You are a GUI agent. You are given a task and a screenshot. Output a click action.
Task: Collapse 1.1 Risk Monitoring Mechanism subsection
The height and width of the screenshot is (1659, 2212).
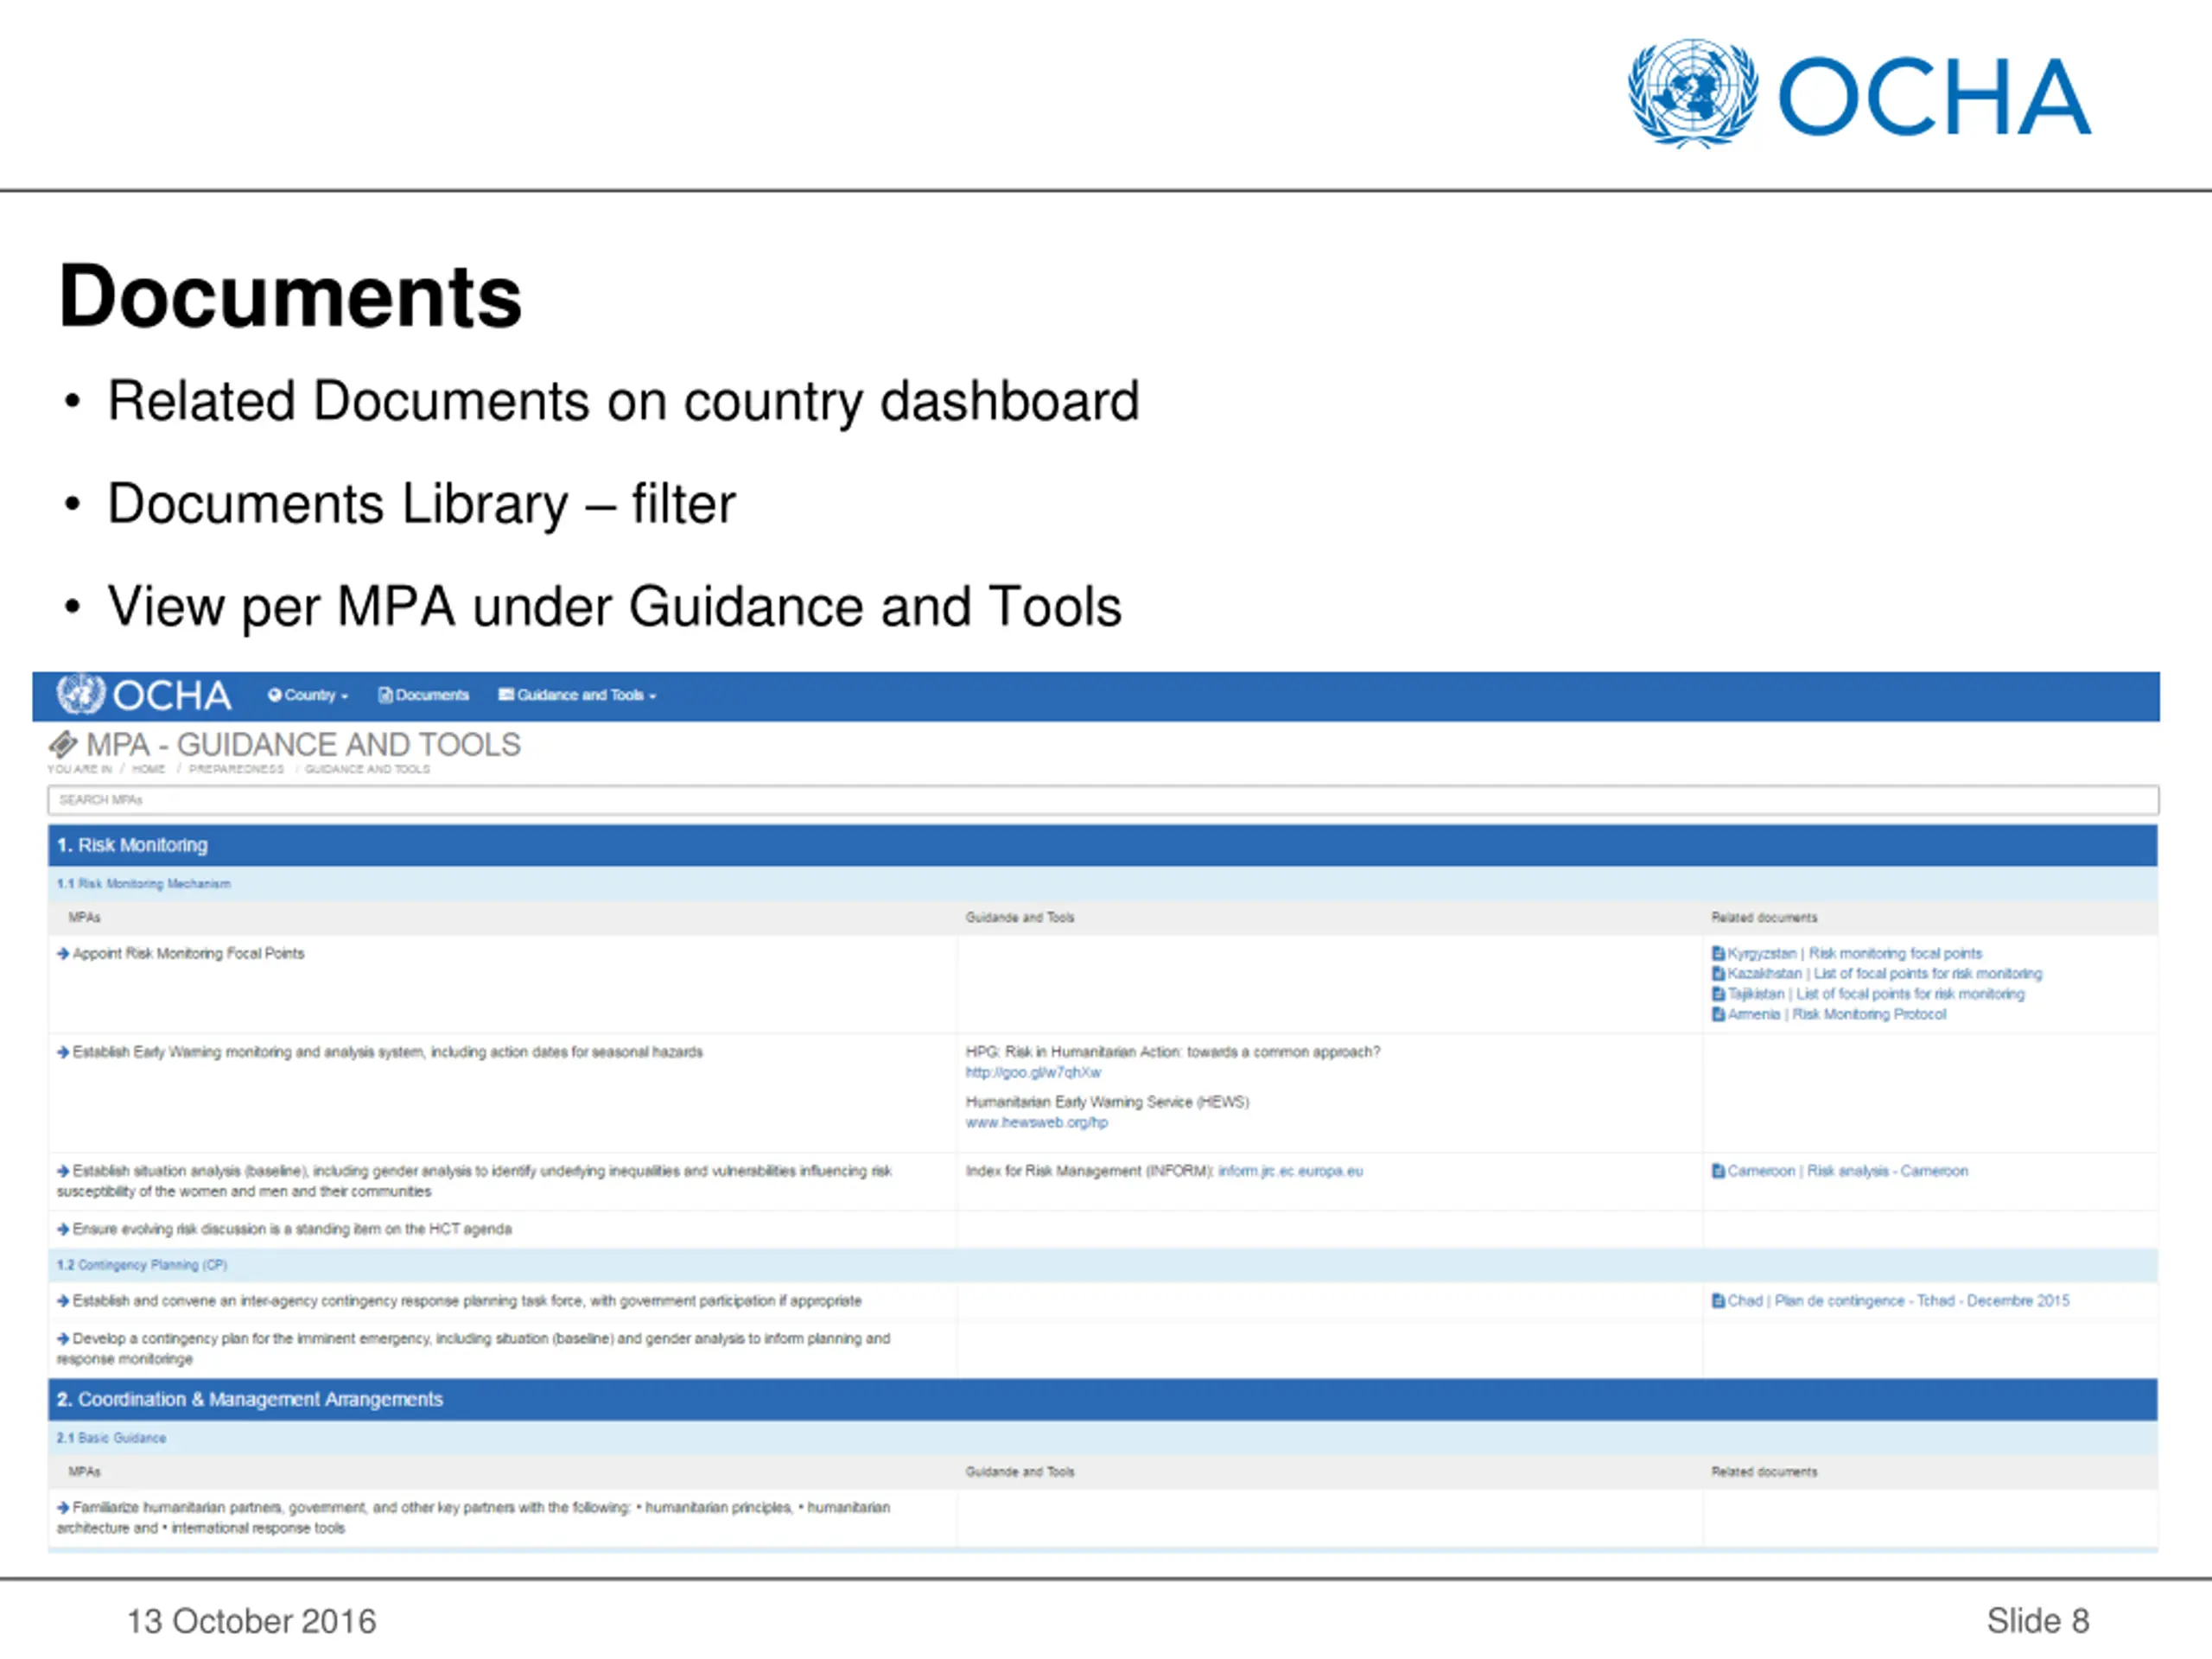[1103, 884]
